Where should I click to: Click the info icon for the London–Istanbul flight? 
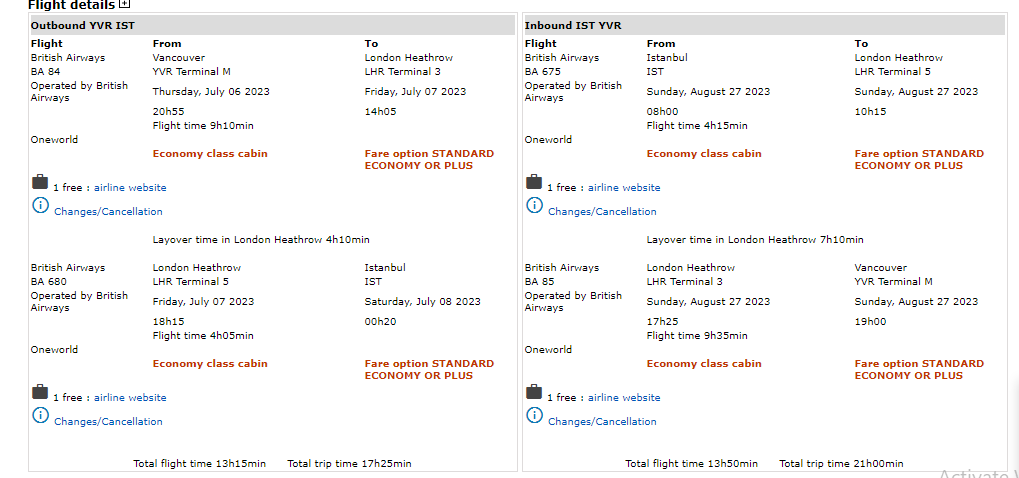click(x=40, y=415)
